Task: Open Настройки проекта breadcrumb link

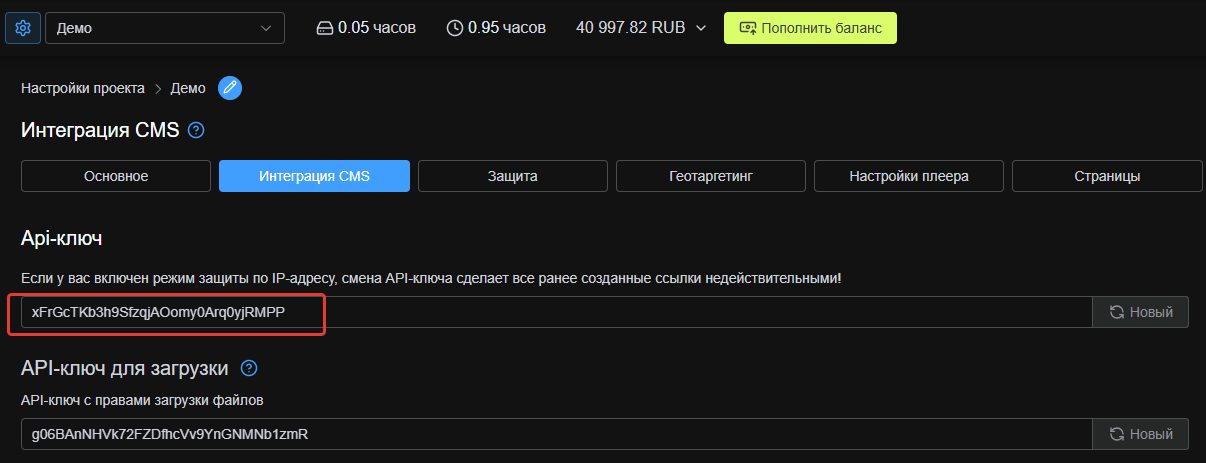Action: (83, 88)
